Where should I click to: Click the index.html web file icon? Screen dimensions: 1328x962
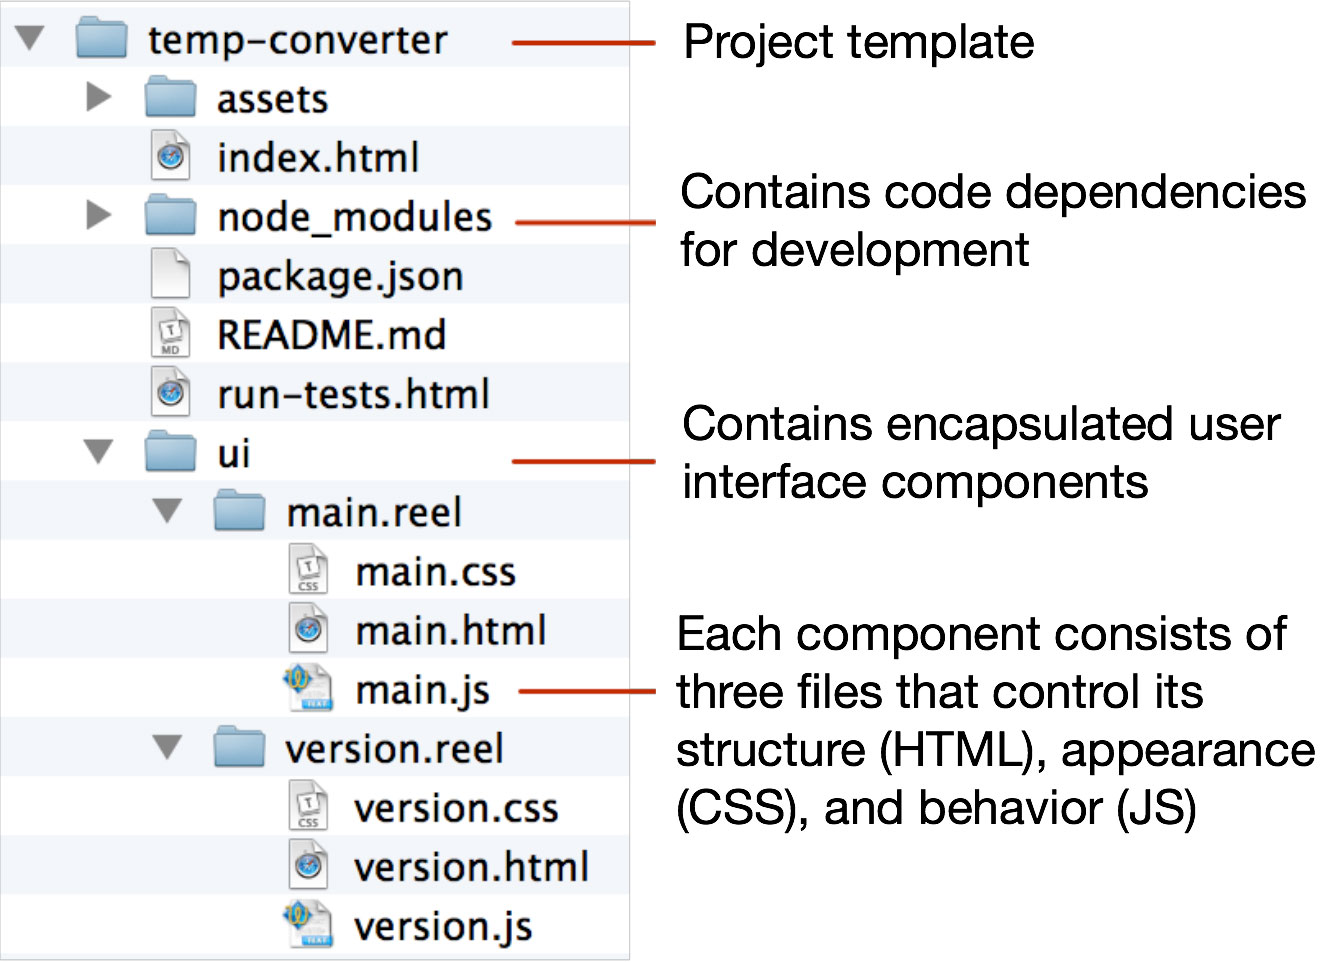170,156
